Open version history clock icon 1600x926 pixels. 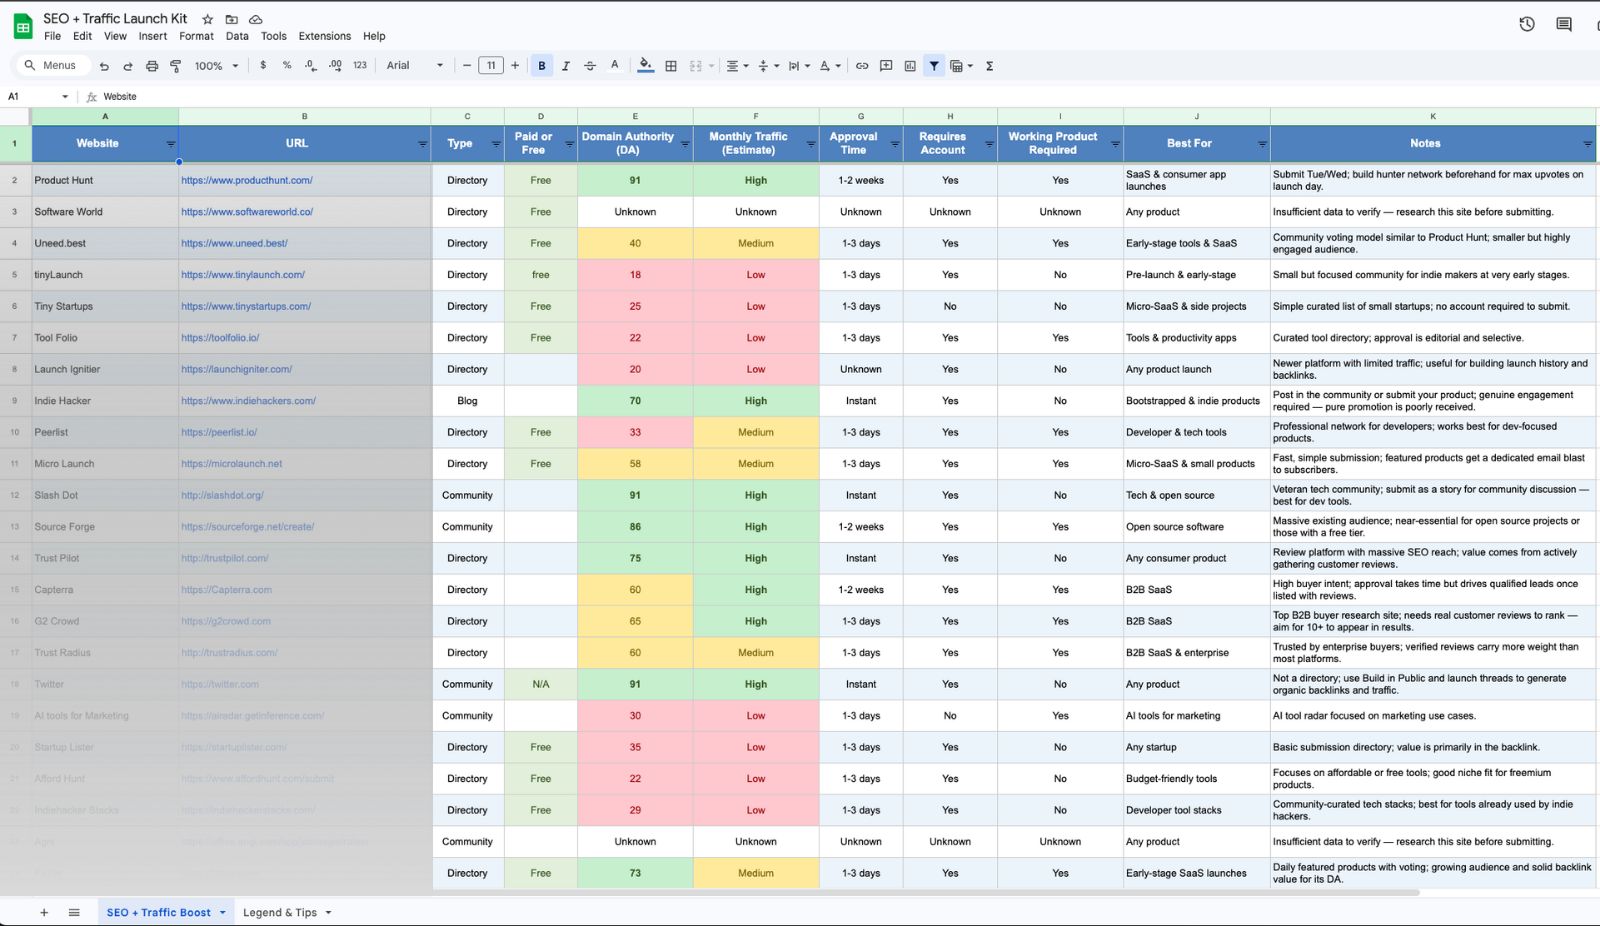1526,24
